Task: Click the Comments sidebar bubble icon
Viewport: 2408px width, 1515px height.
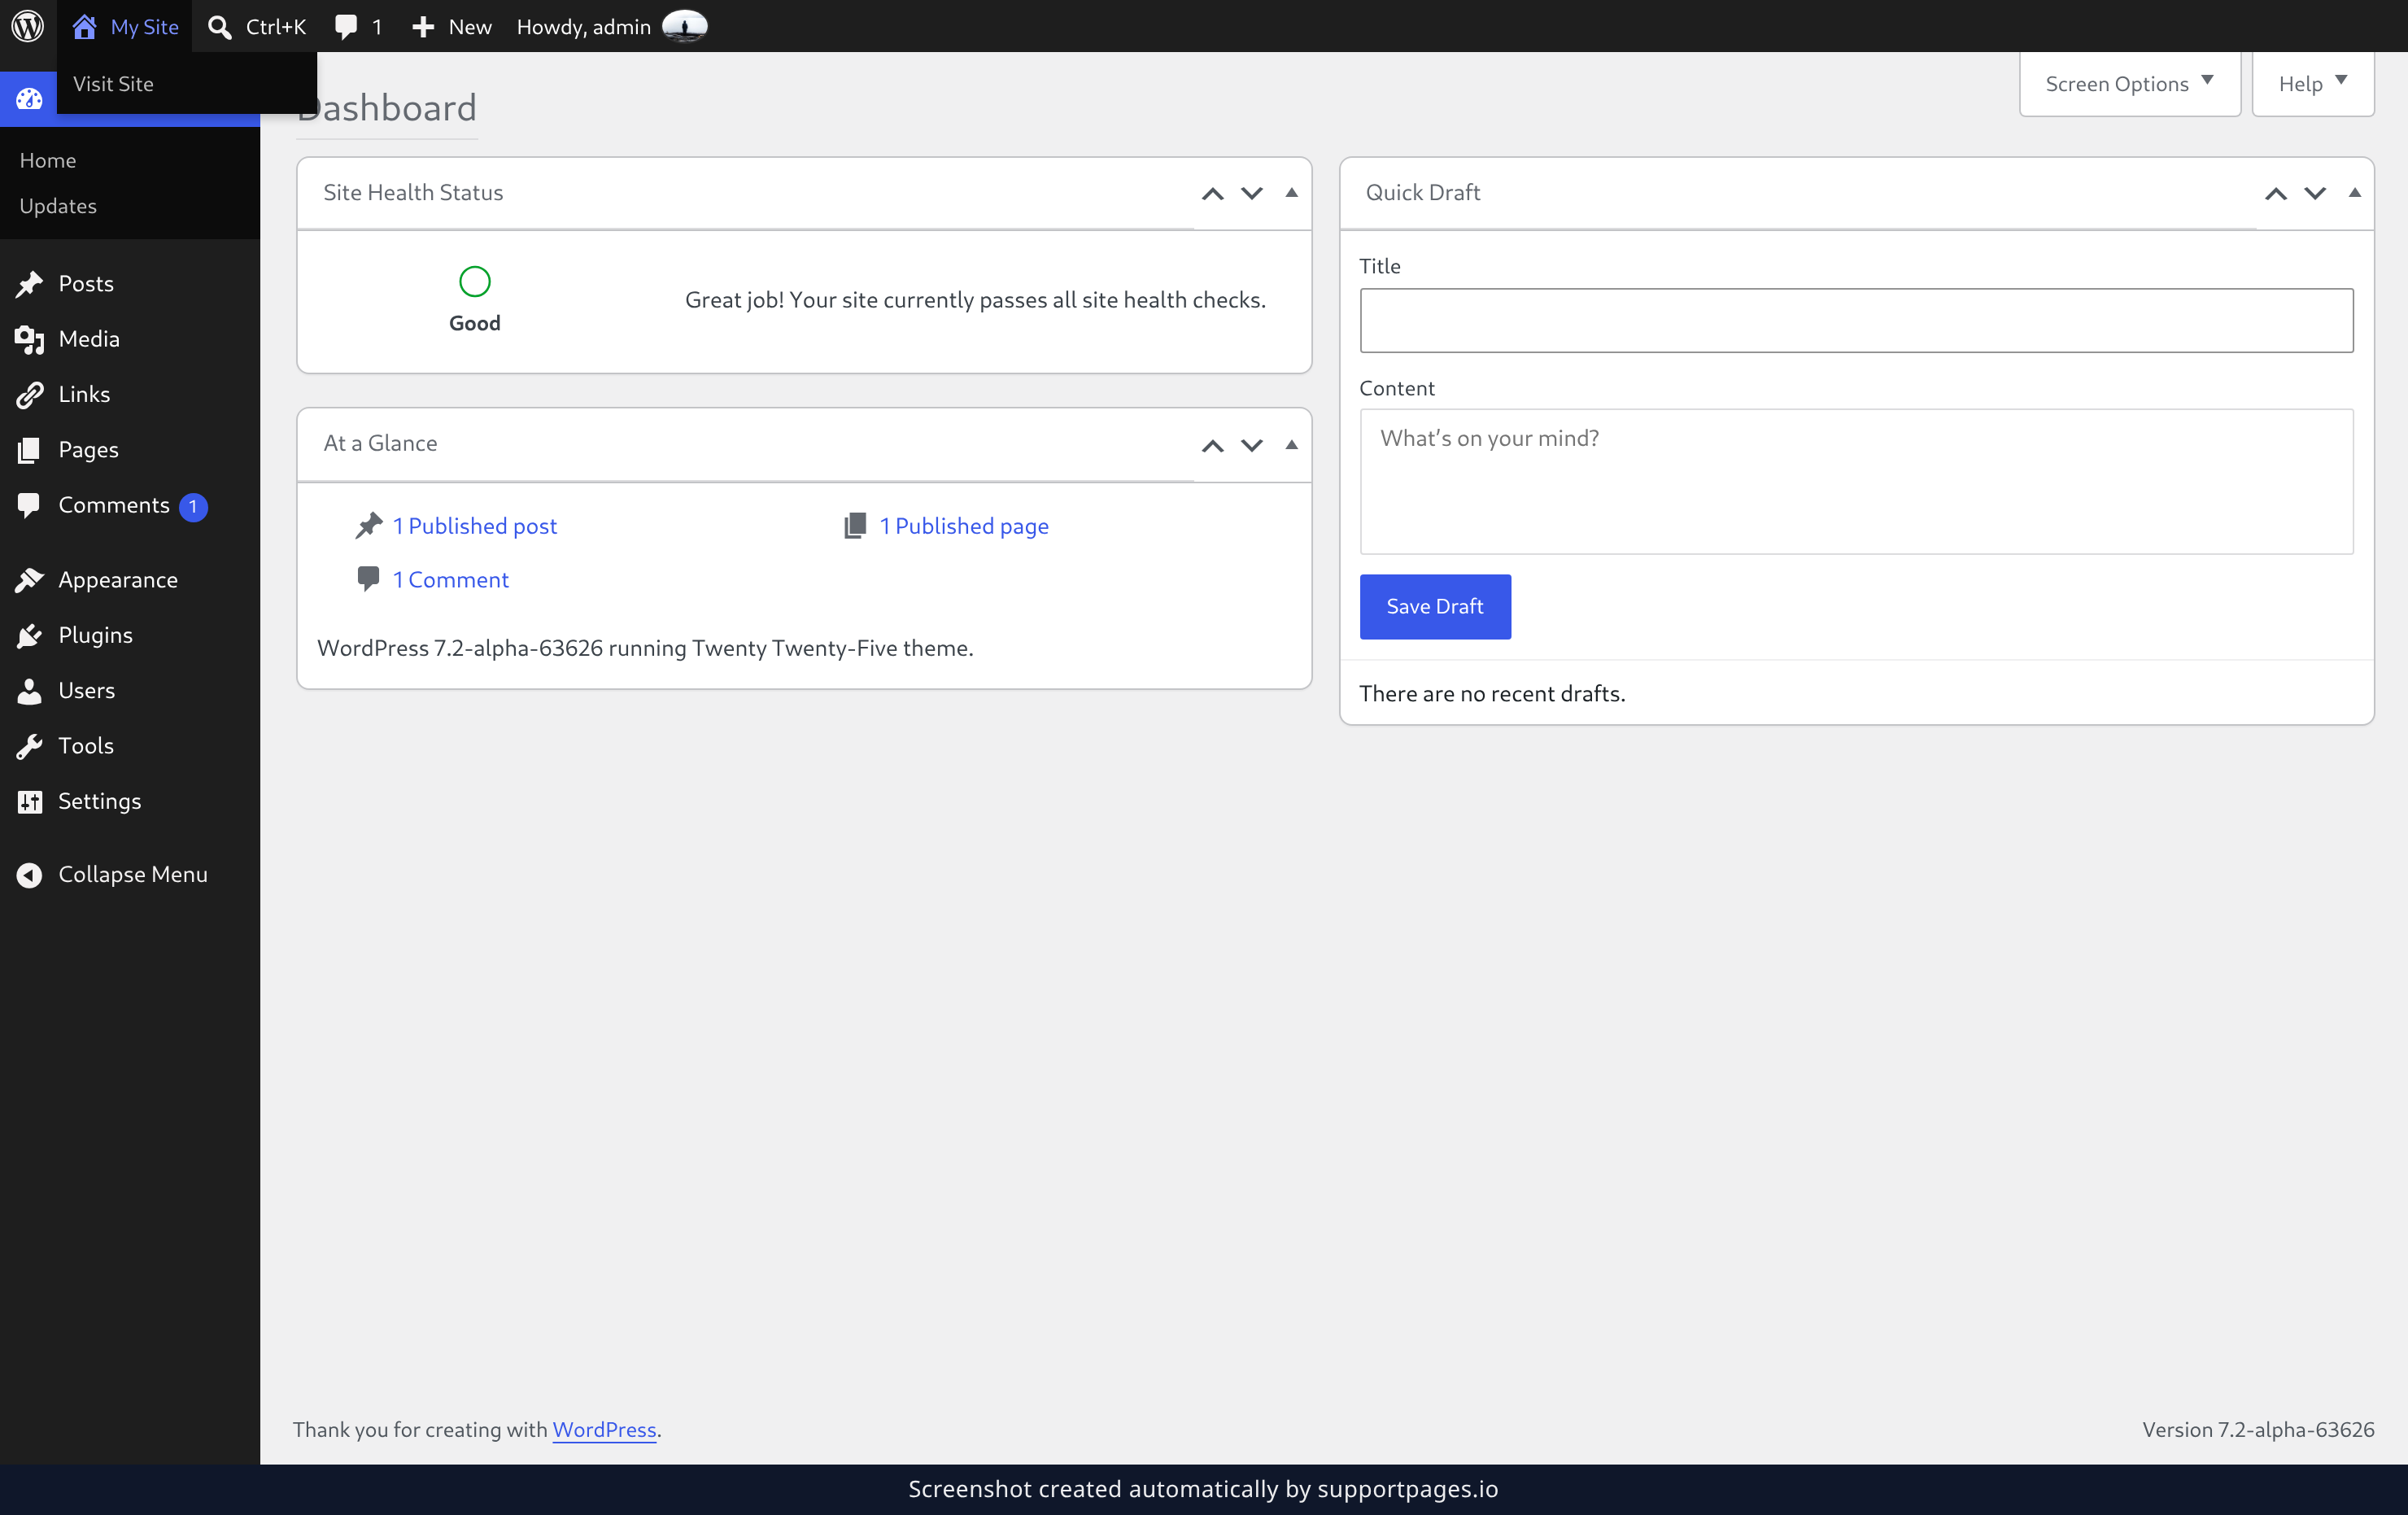Action: (29, 506)
